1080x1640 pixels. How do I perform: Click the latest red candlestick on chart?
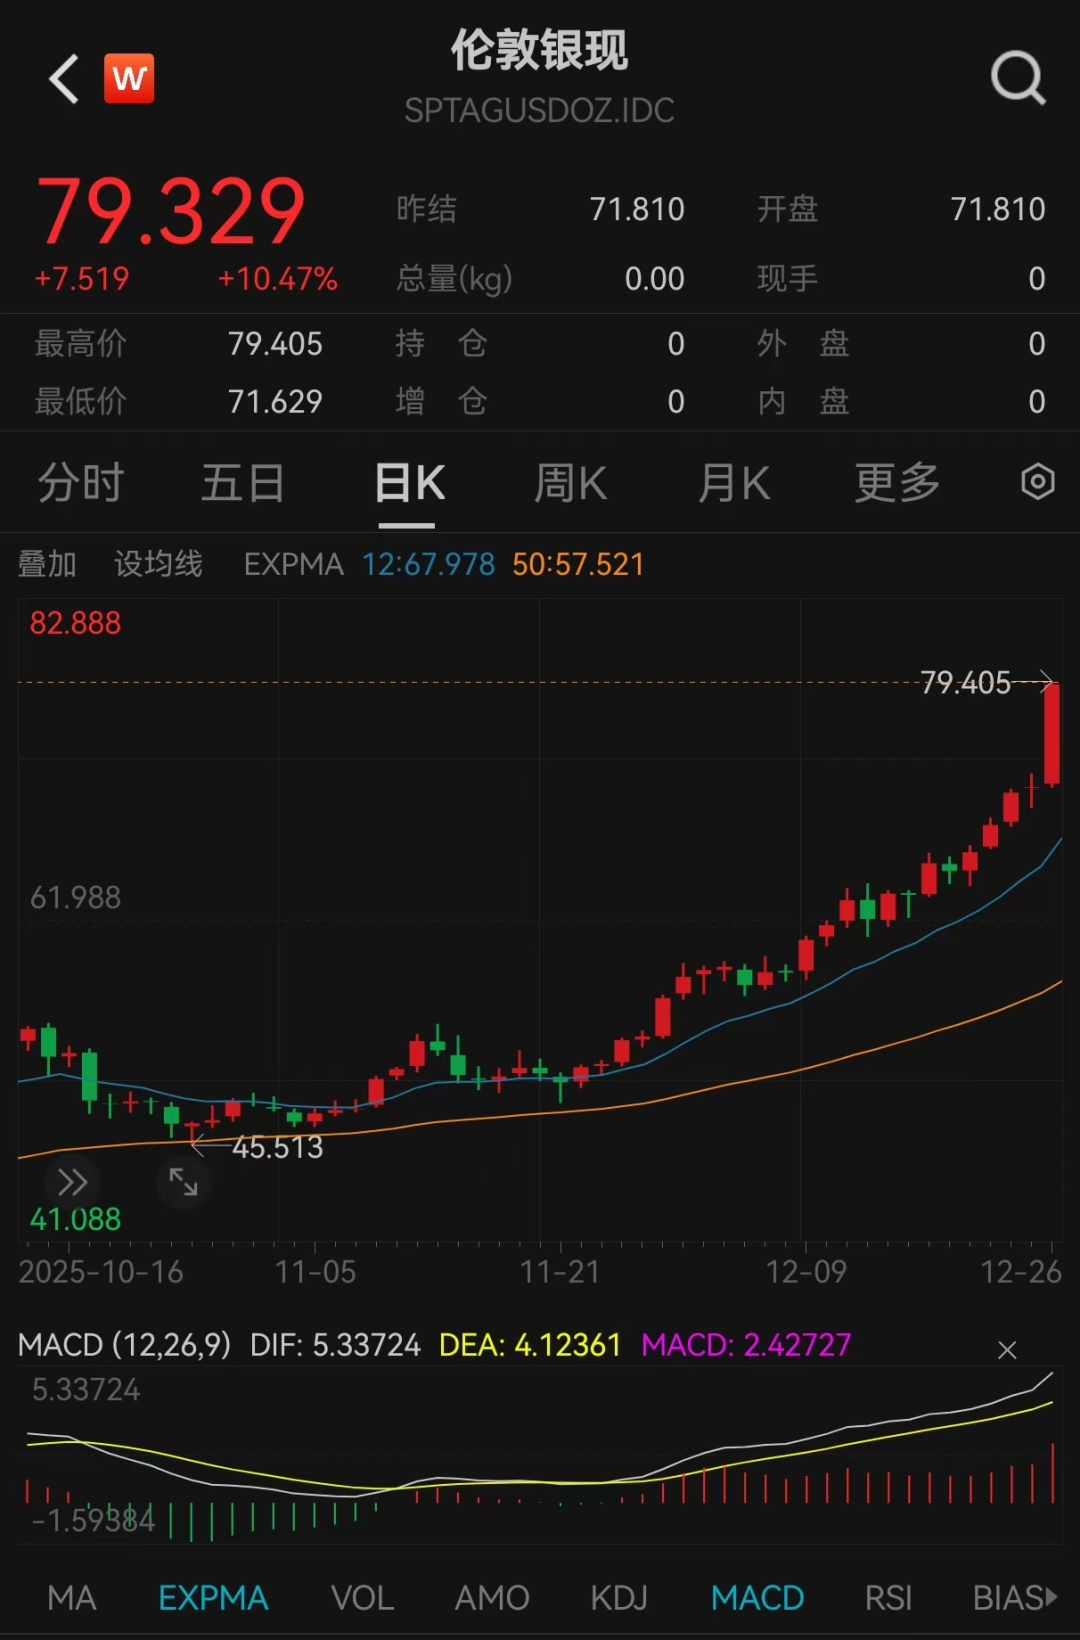click(x=1051, y=735)
